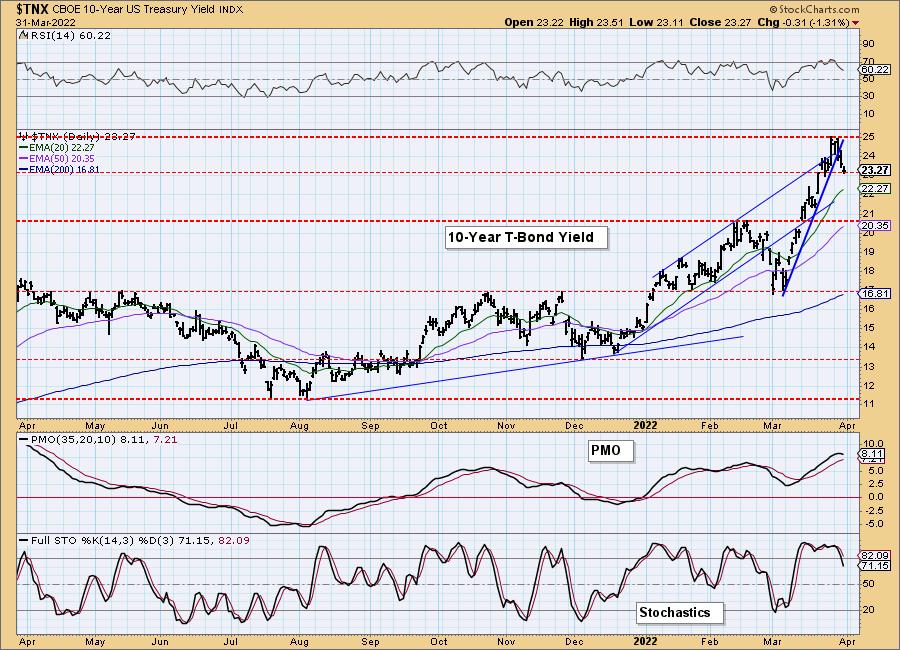Click the 'PMO' annotation box
The height and width of the screenshot is (650, 900).
click(x=611, y=451)
